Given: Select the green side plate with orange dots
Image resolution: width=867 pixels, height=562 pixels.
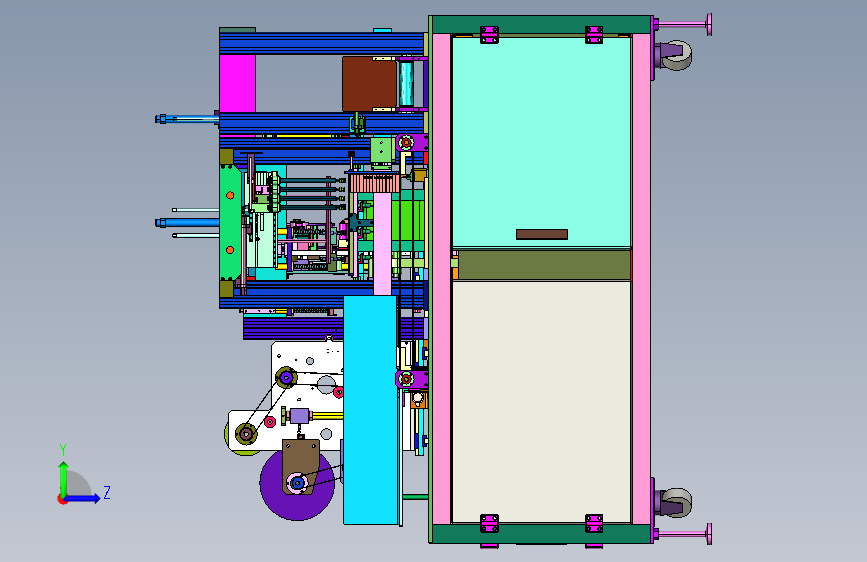Looking at the screenshot, I should pyautogui.click(x=230, y=222).
